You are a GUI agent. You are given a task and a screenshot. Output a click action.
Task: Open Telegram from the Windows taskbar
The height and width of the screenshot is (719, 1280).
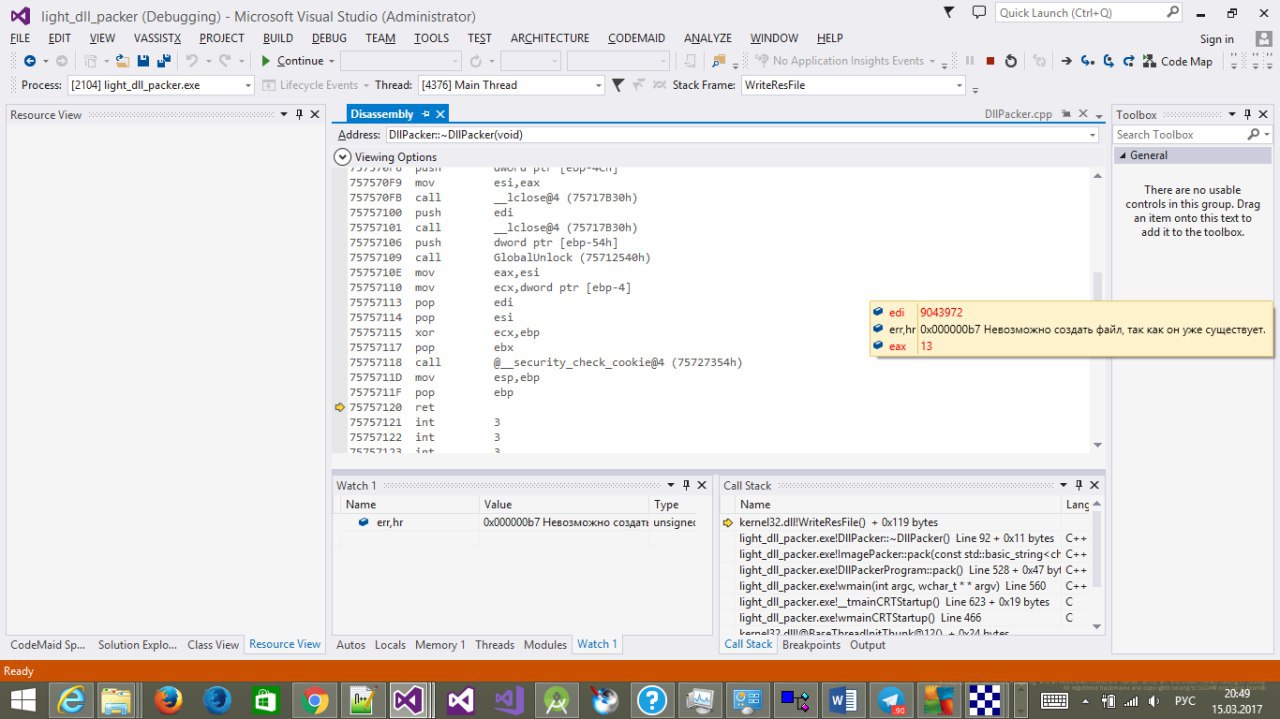pyautogui.click(x=891, y=700)
